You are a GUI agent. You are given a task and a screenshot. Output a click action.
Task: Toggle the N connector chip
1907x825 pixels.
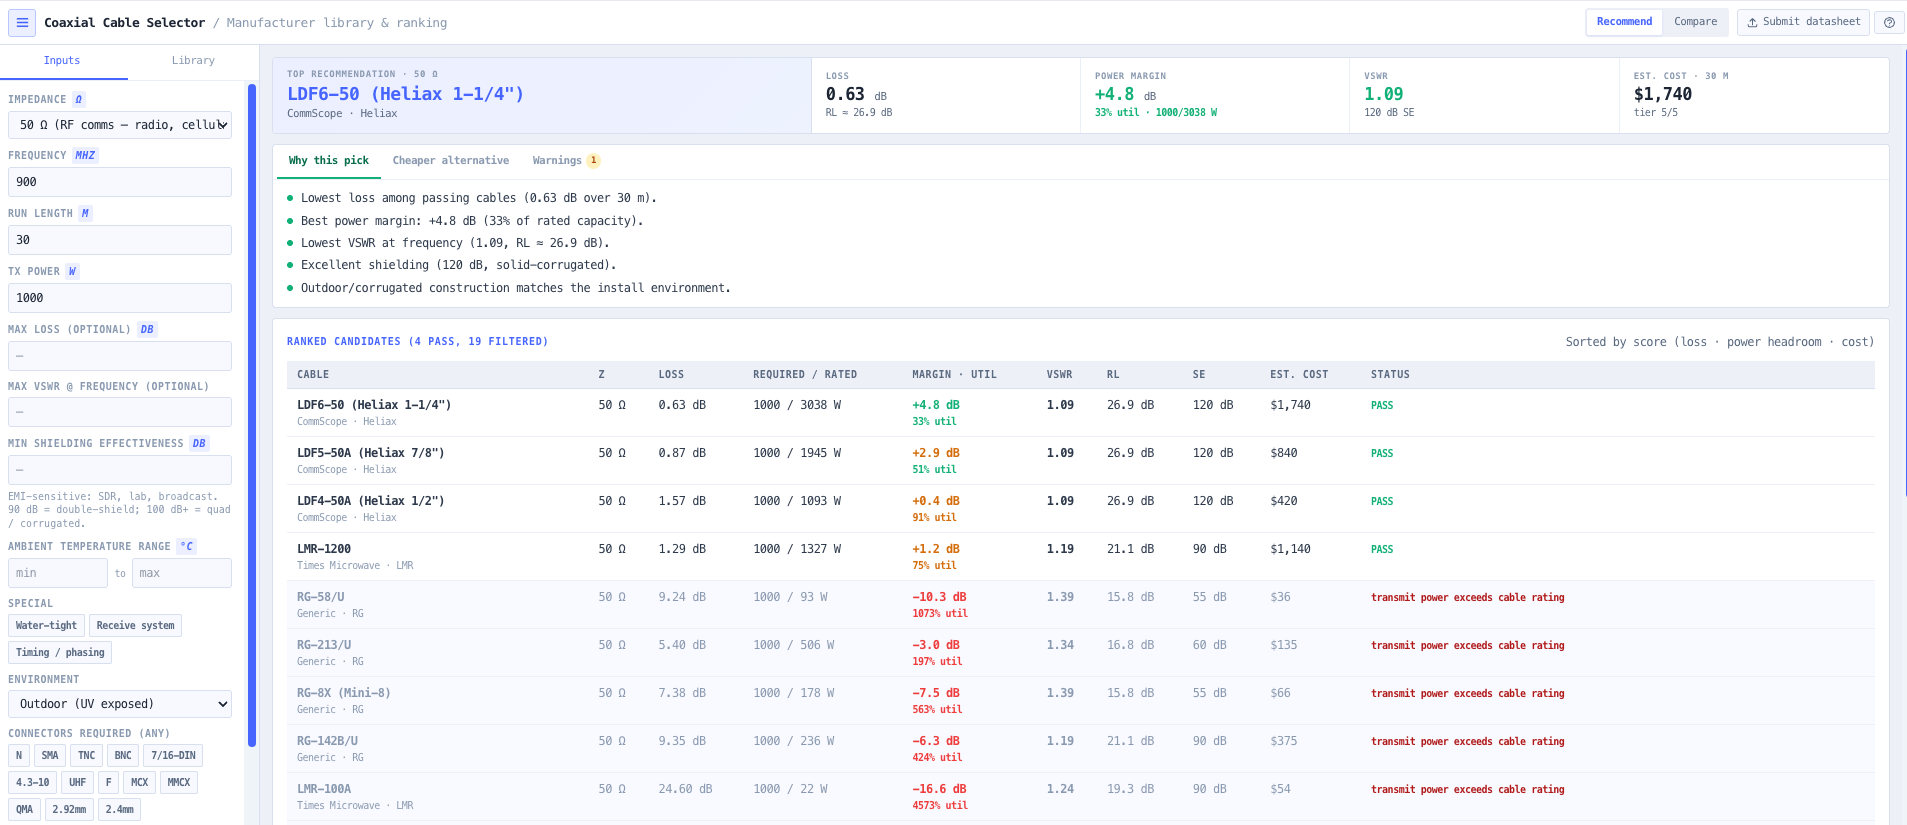tap(19, 756)
